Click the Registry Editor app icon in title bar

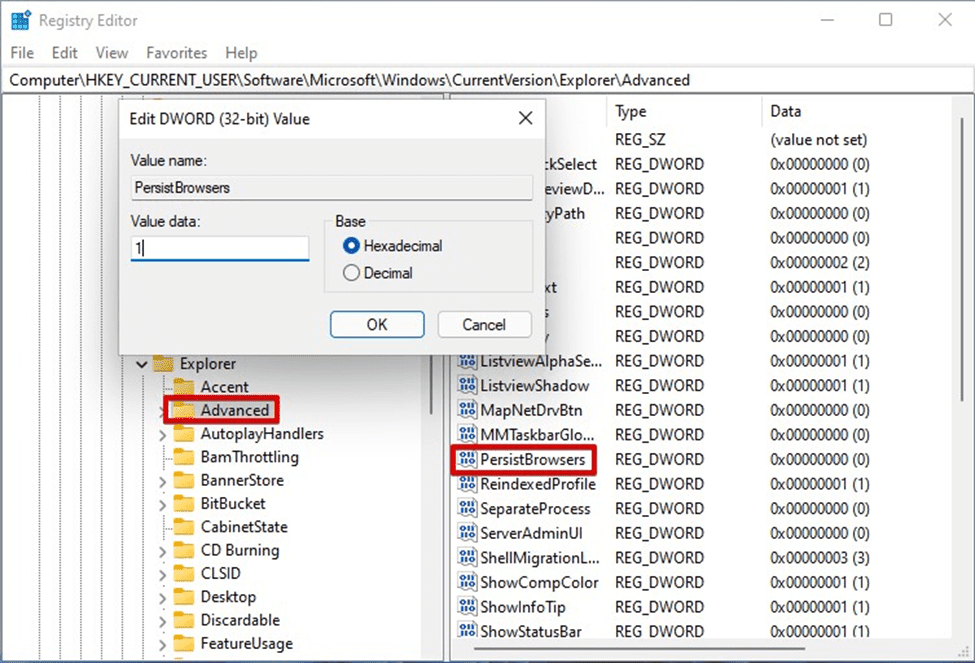20,19
